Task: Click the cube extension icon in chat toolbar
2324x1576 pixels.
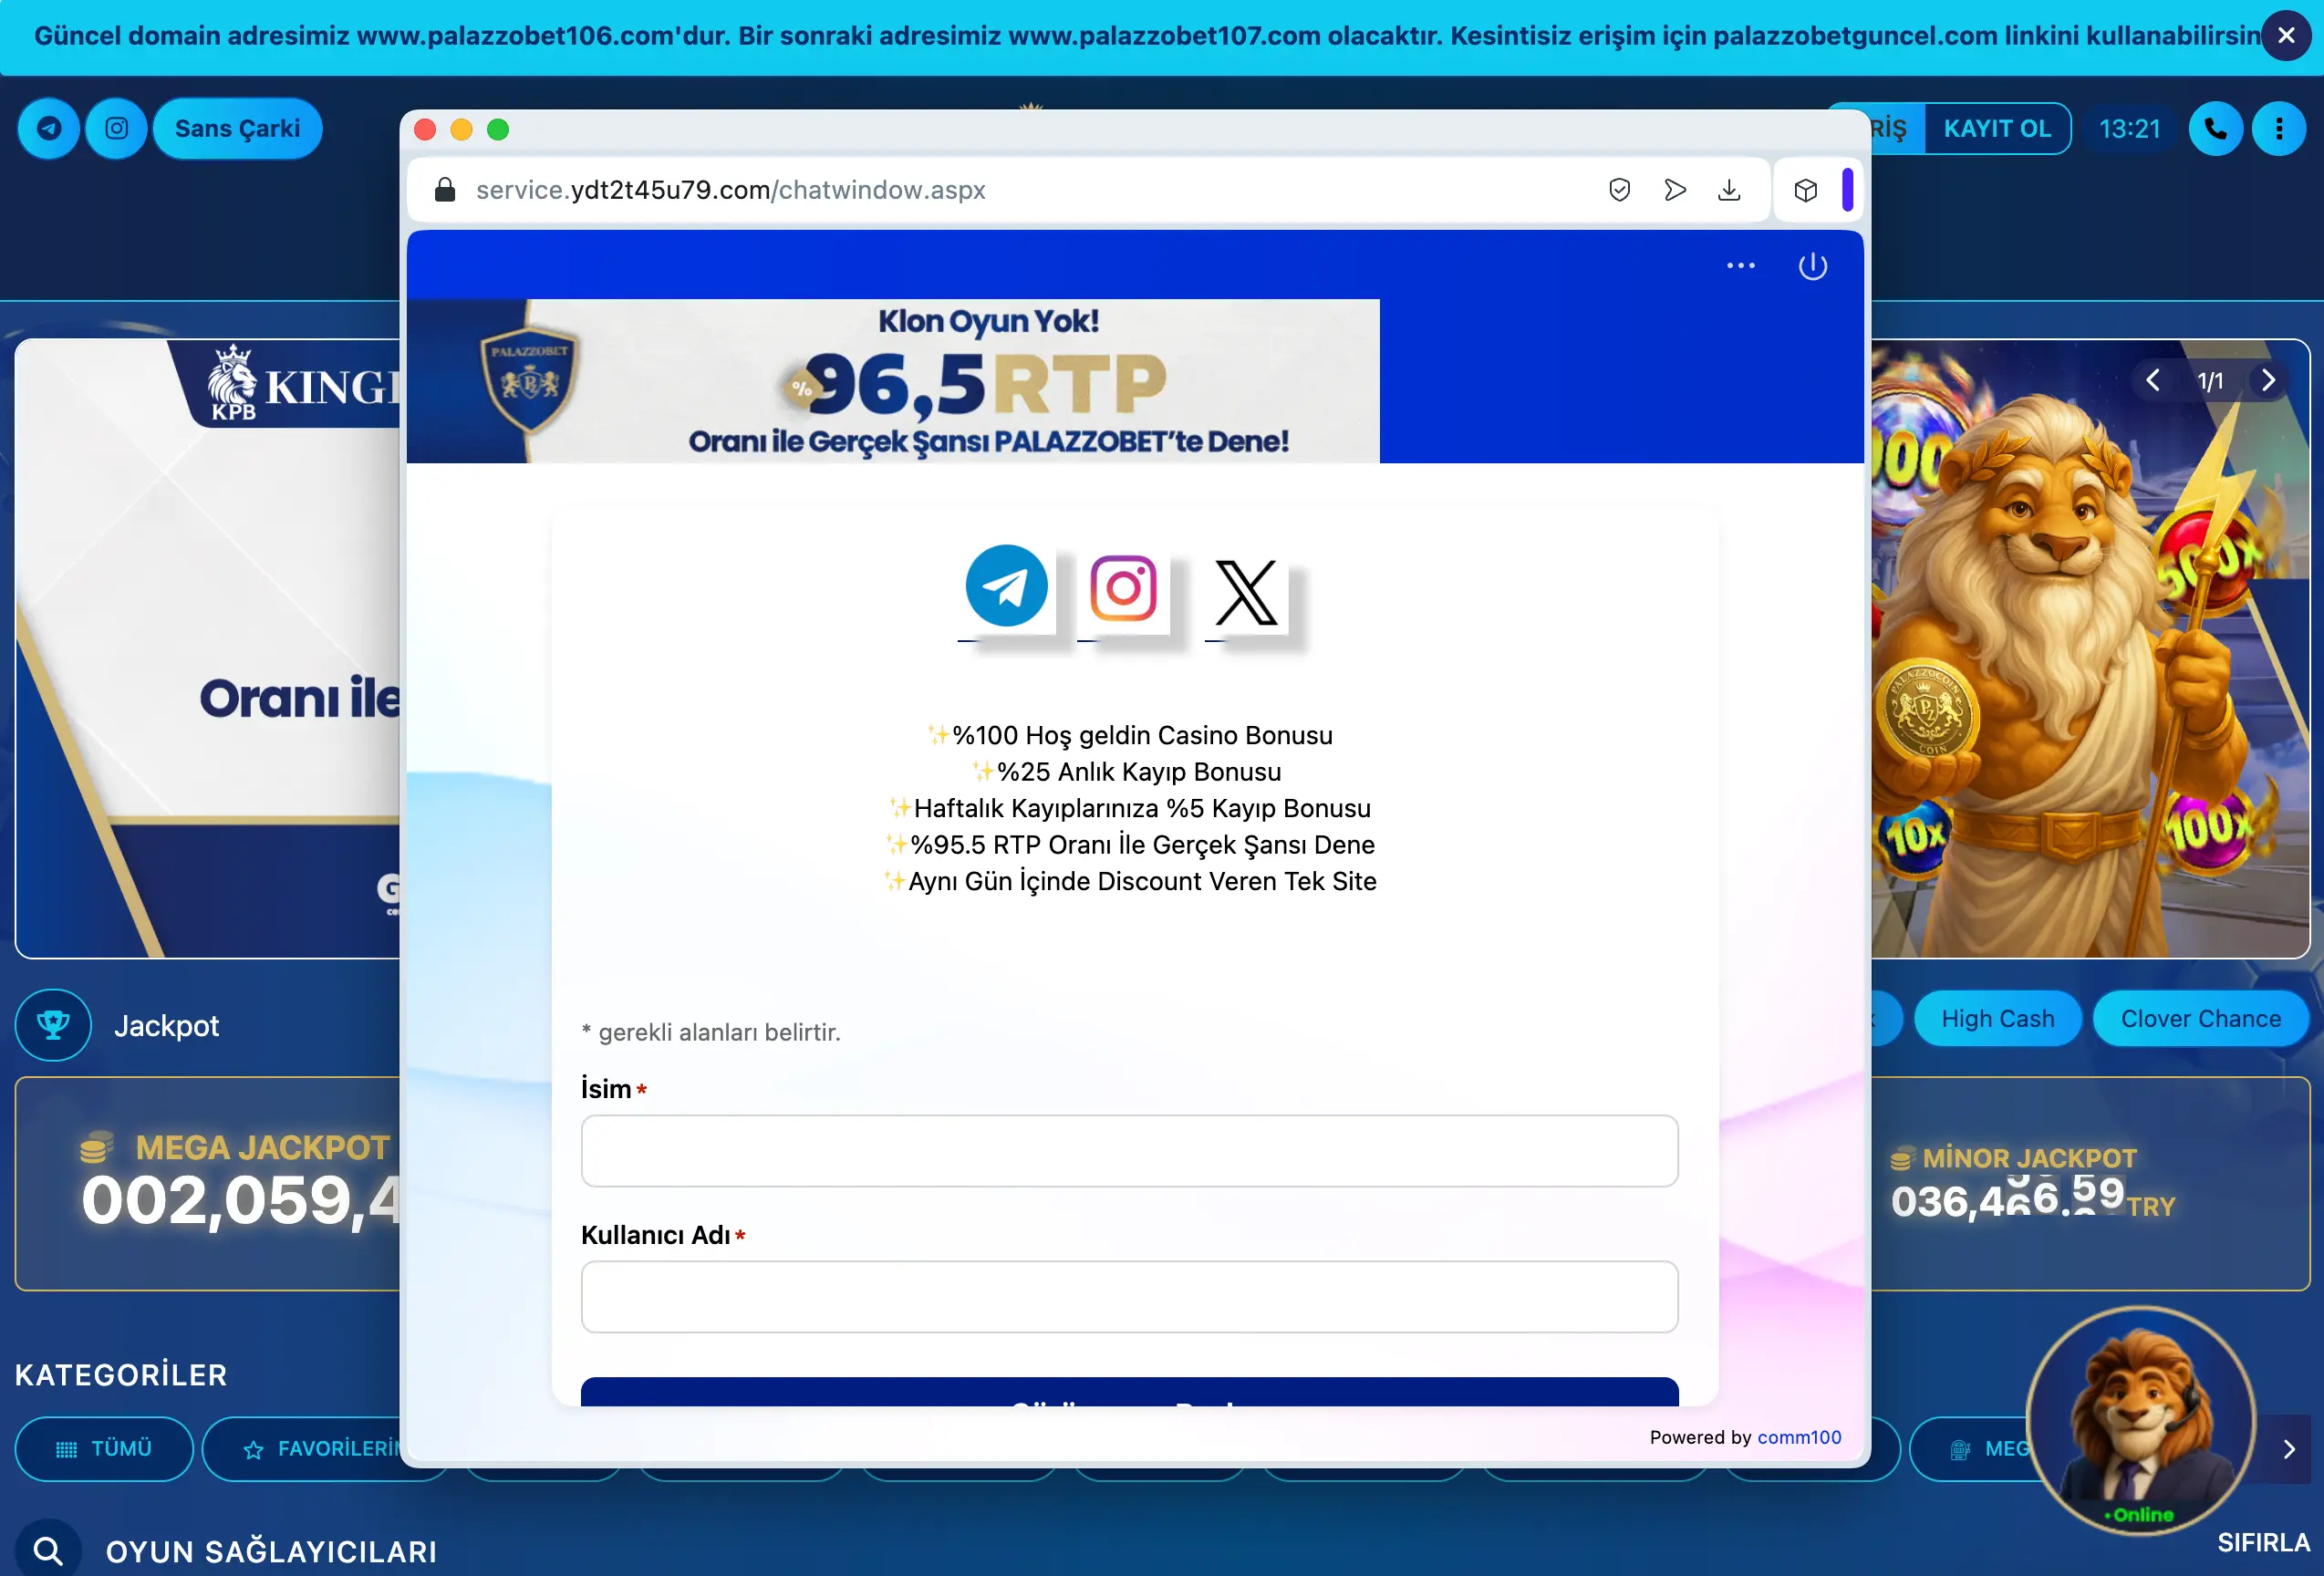Action: tap(1805, 190)
